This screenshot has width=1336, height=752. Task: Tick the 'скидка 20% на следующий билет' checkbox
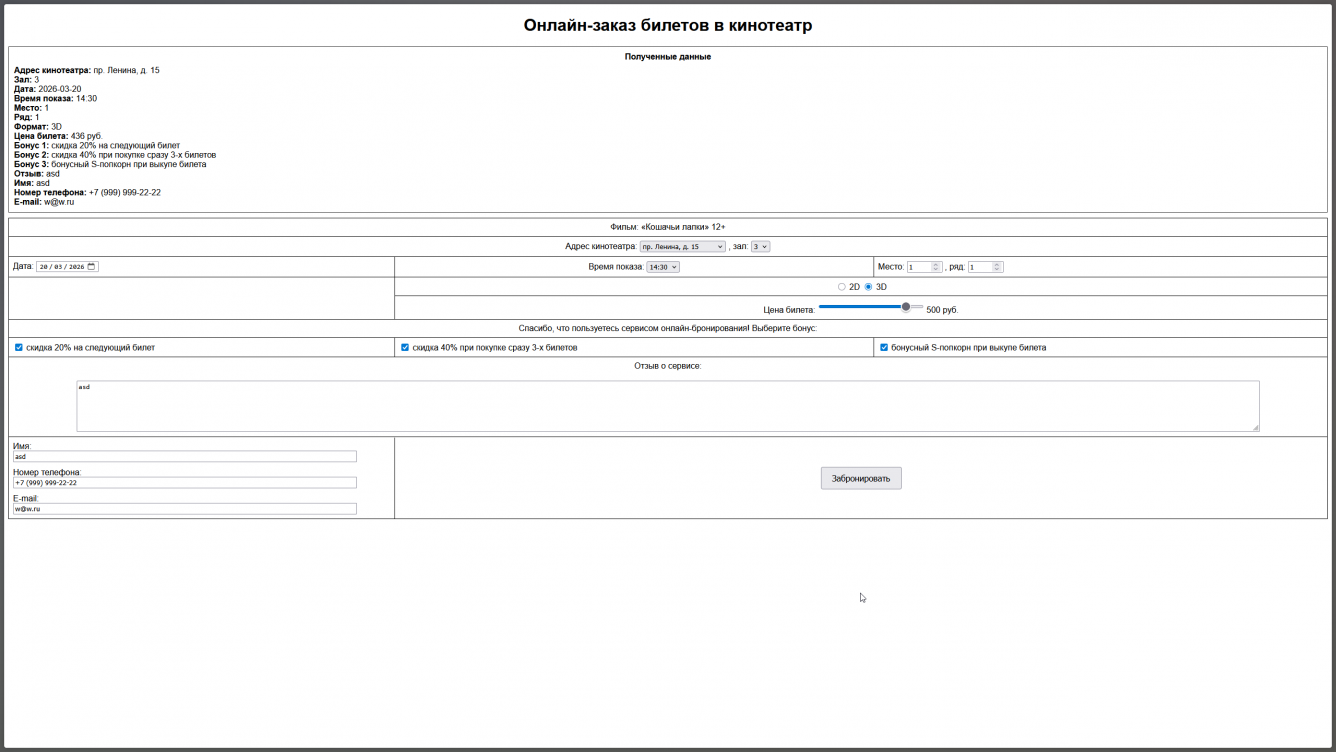tap(18, 348)
